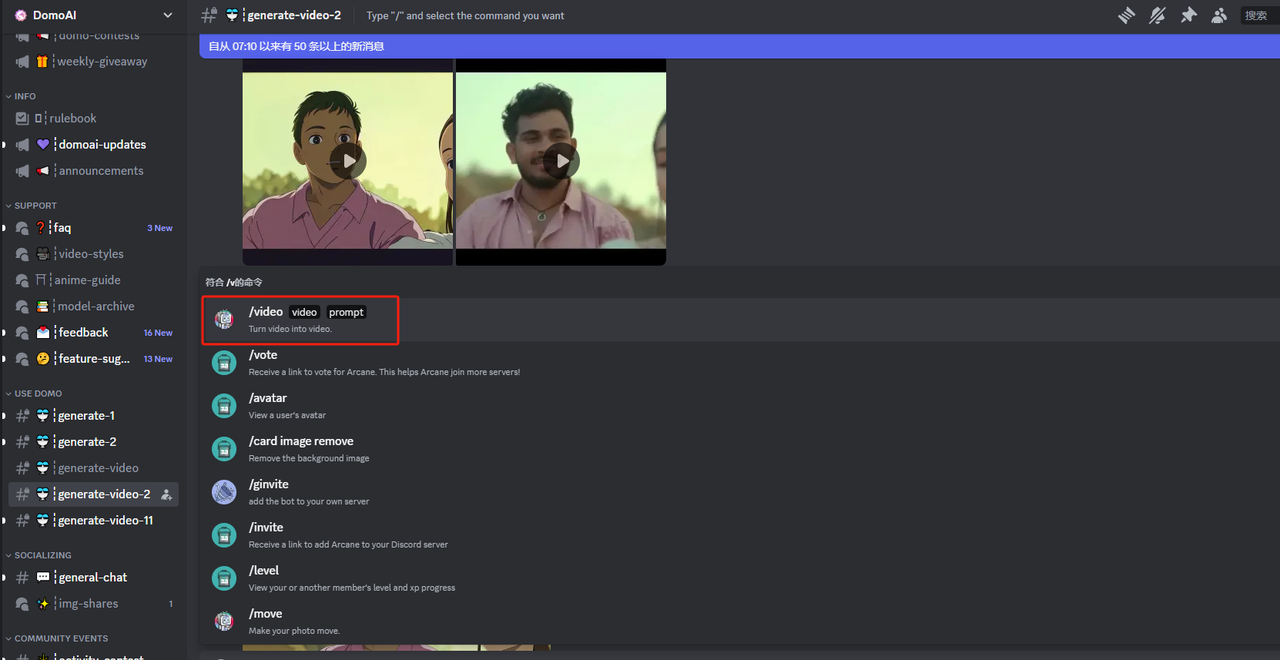Click the rulebook checkbox channel icon

[22, 118]
